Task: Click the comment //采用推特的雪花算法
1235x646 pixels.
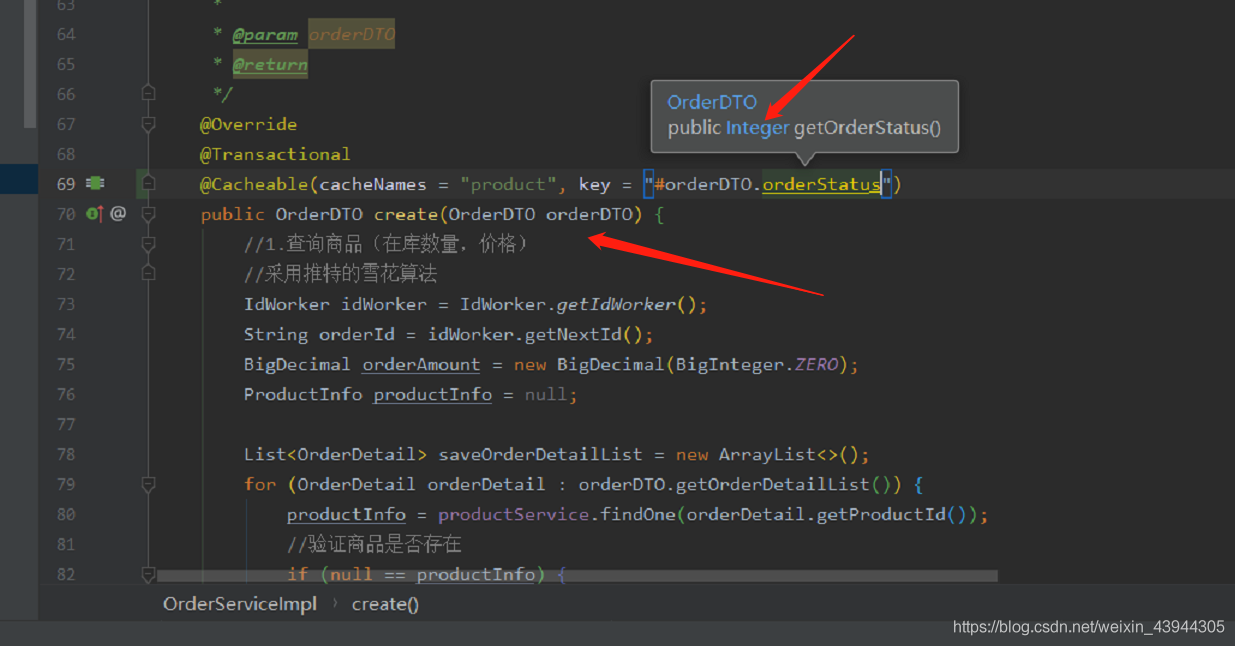Action: [341, 274]
